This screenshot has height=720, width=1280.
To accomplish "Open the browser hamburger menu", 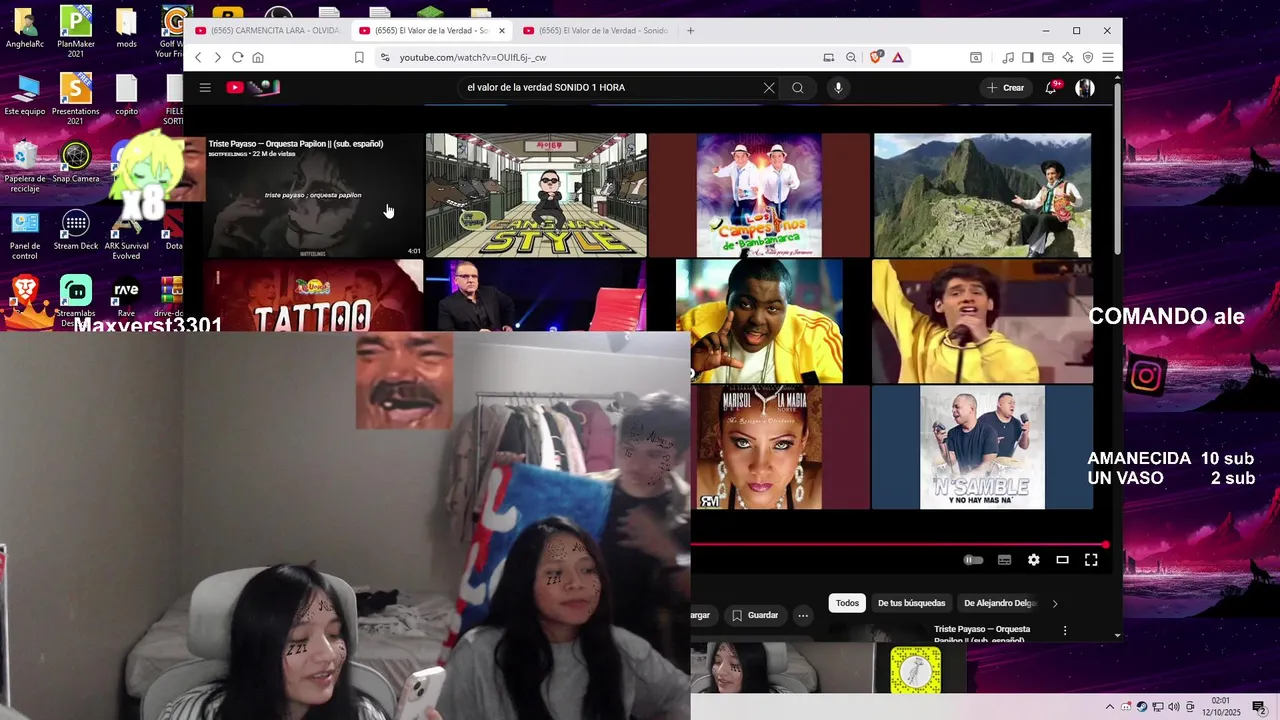I will 1108,58.
